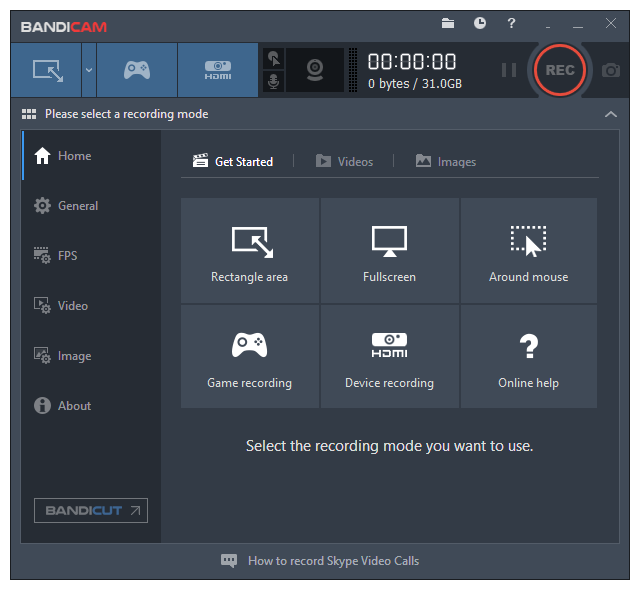
Task: Click the BANDICAM logo
Action: pos(64,27)
